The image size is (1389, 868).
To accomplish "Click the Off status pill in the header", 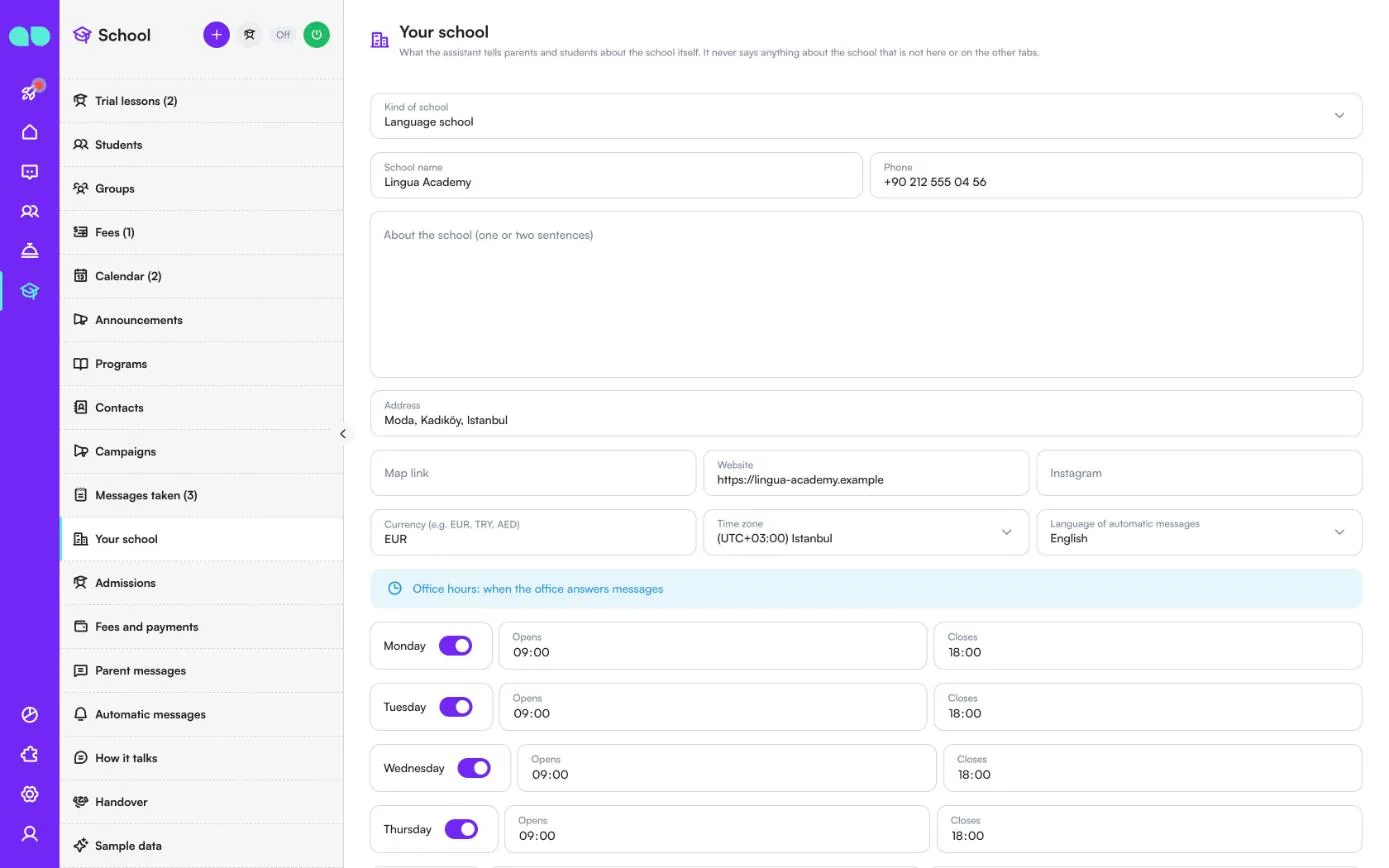I will click(x=283, y=35).
